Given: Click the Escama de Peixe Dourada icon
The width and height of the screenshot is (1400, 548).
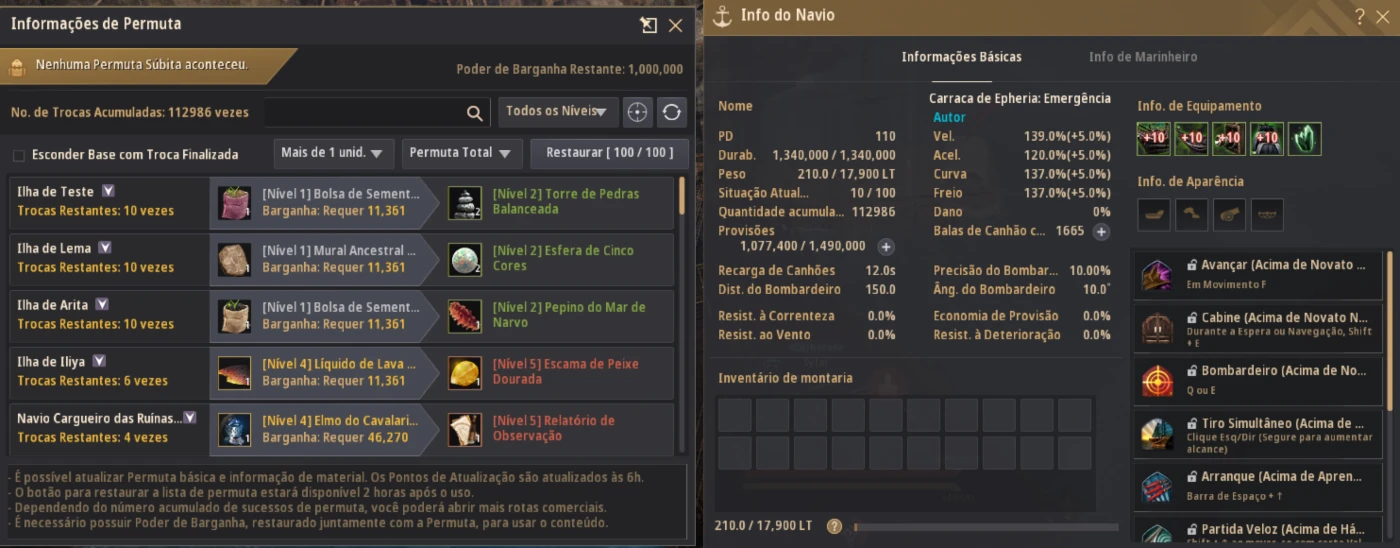Looking at the screenshot, I should [x=464, y=372].
